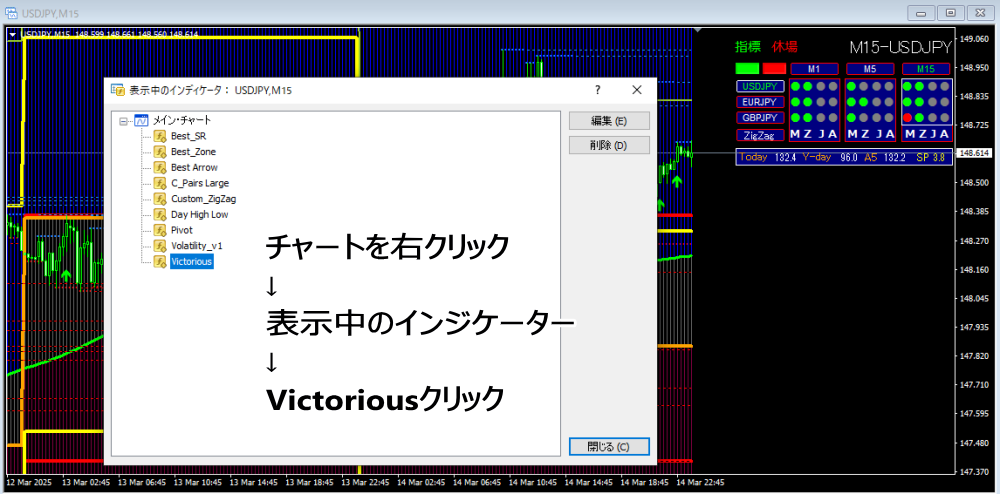
Task: Toggle the red button under 休場
Action: [x=774, y=69]
